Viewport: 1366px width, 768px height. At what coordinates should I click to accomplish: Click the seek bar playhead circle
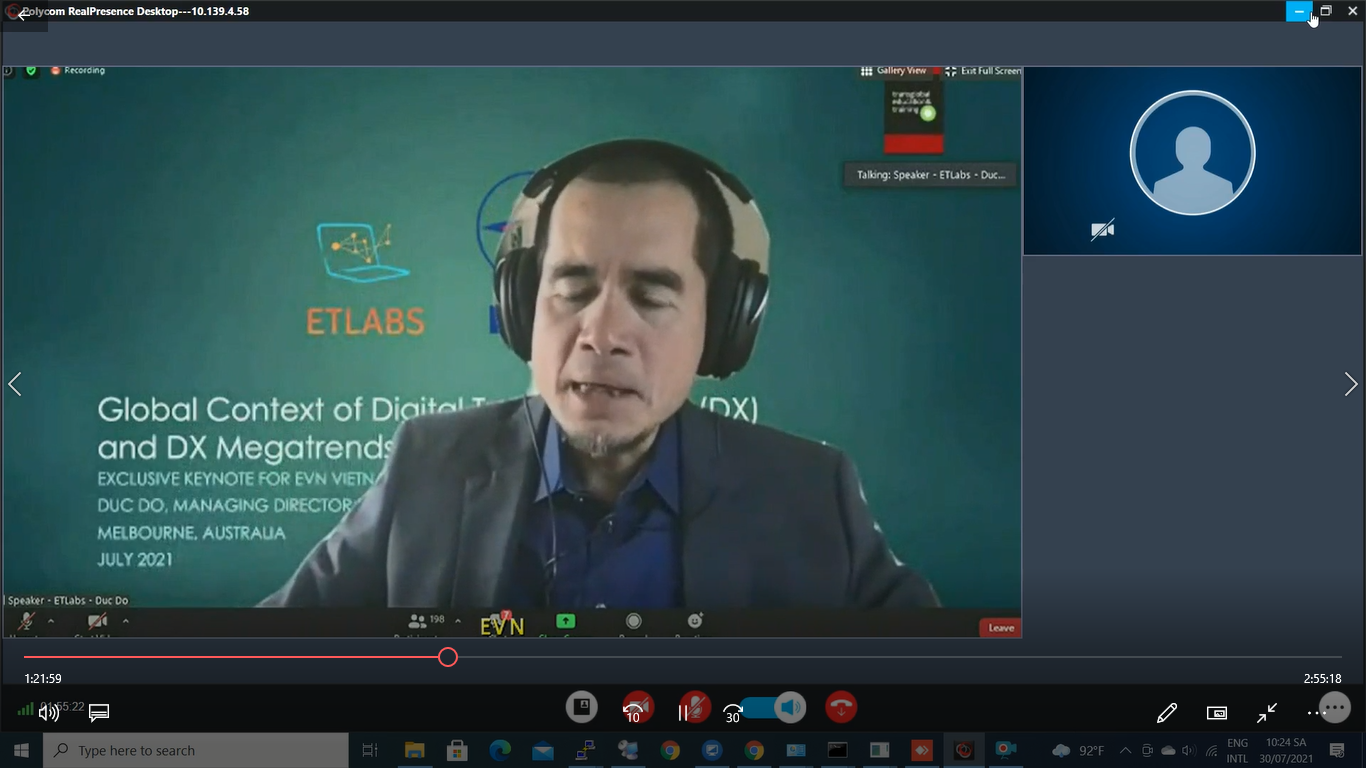448,657
